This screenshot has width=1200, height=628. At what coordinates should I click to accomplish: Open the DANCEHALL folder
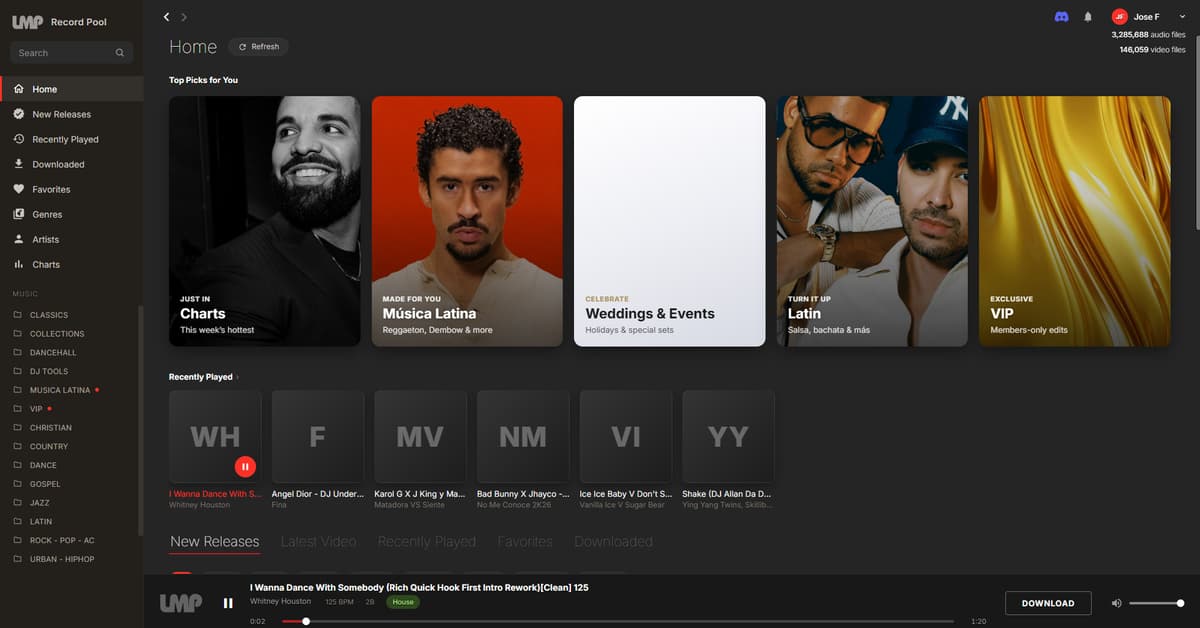53,353
